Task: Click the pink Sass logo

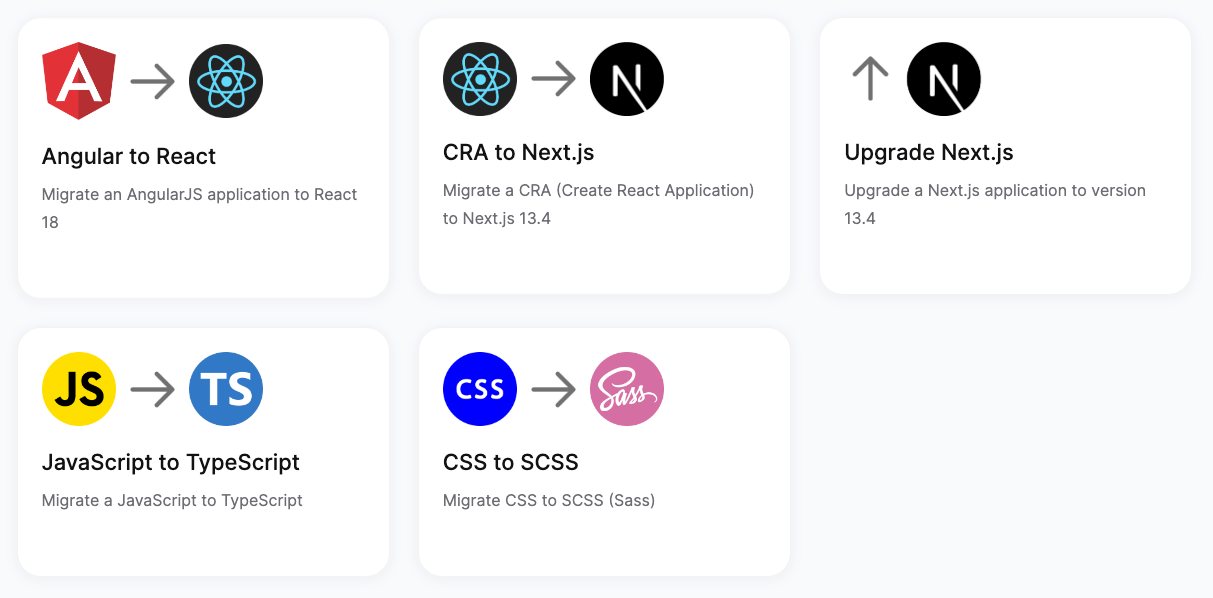Action: [x=626, y=388]
